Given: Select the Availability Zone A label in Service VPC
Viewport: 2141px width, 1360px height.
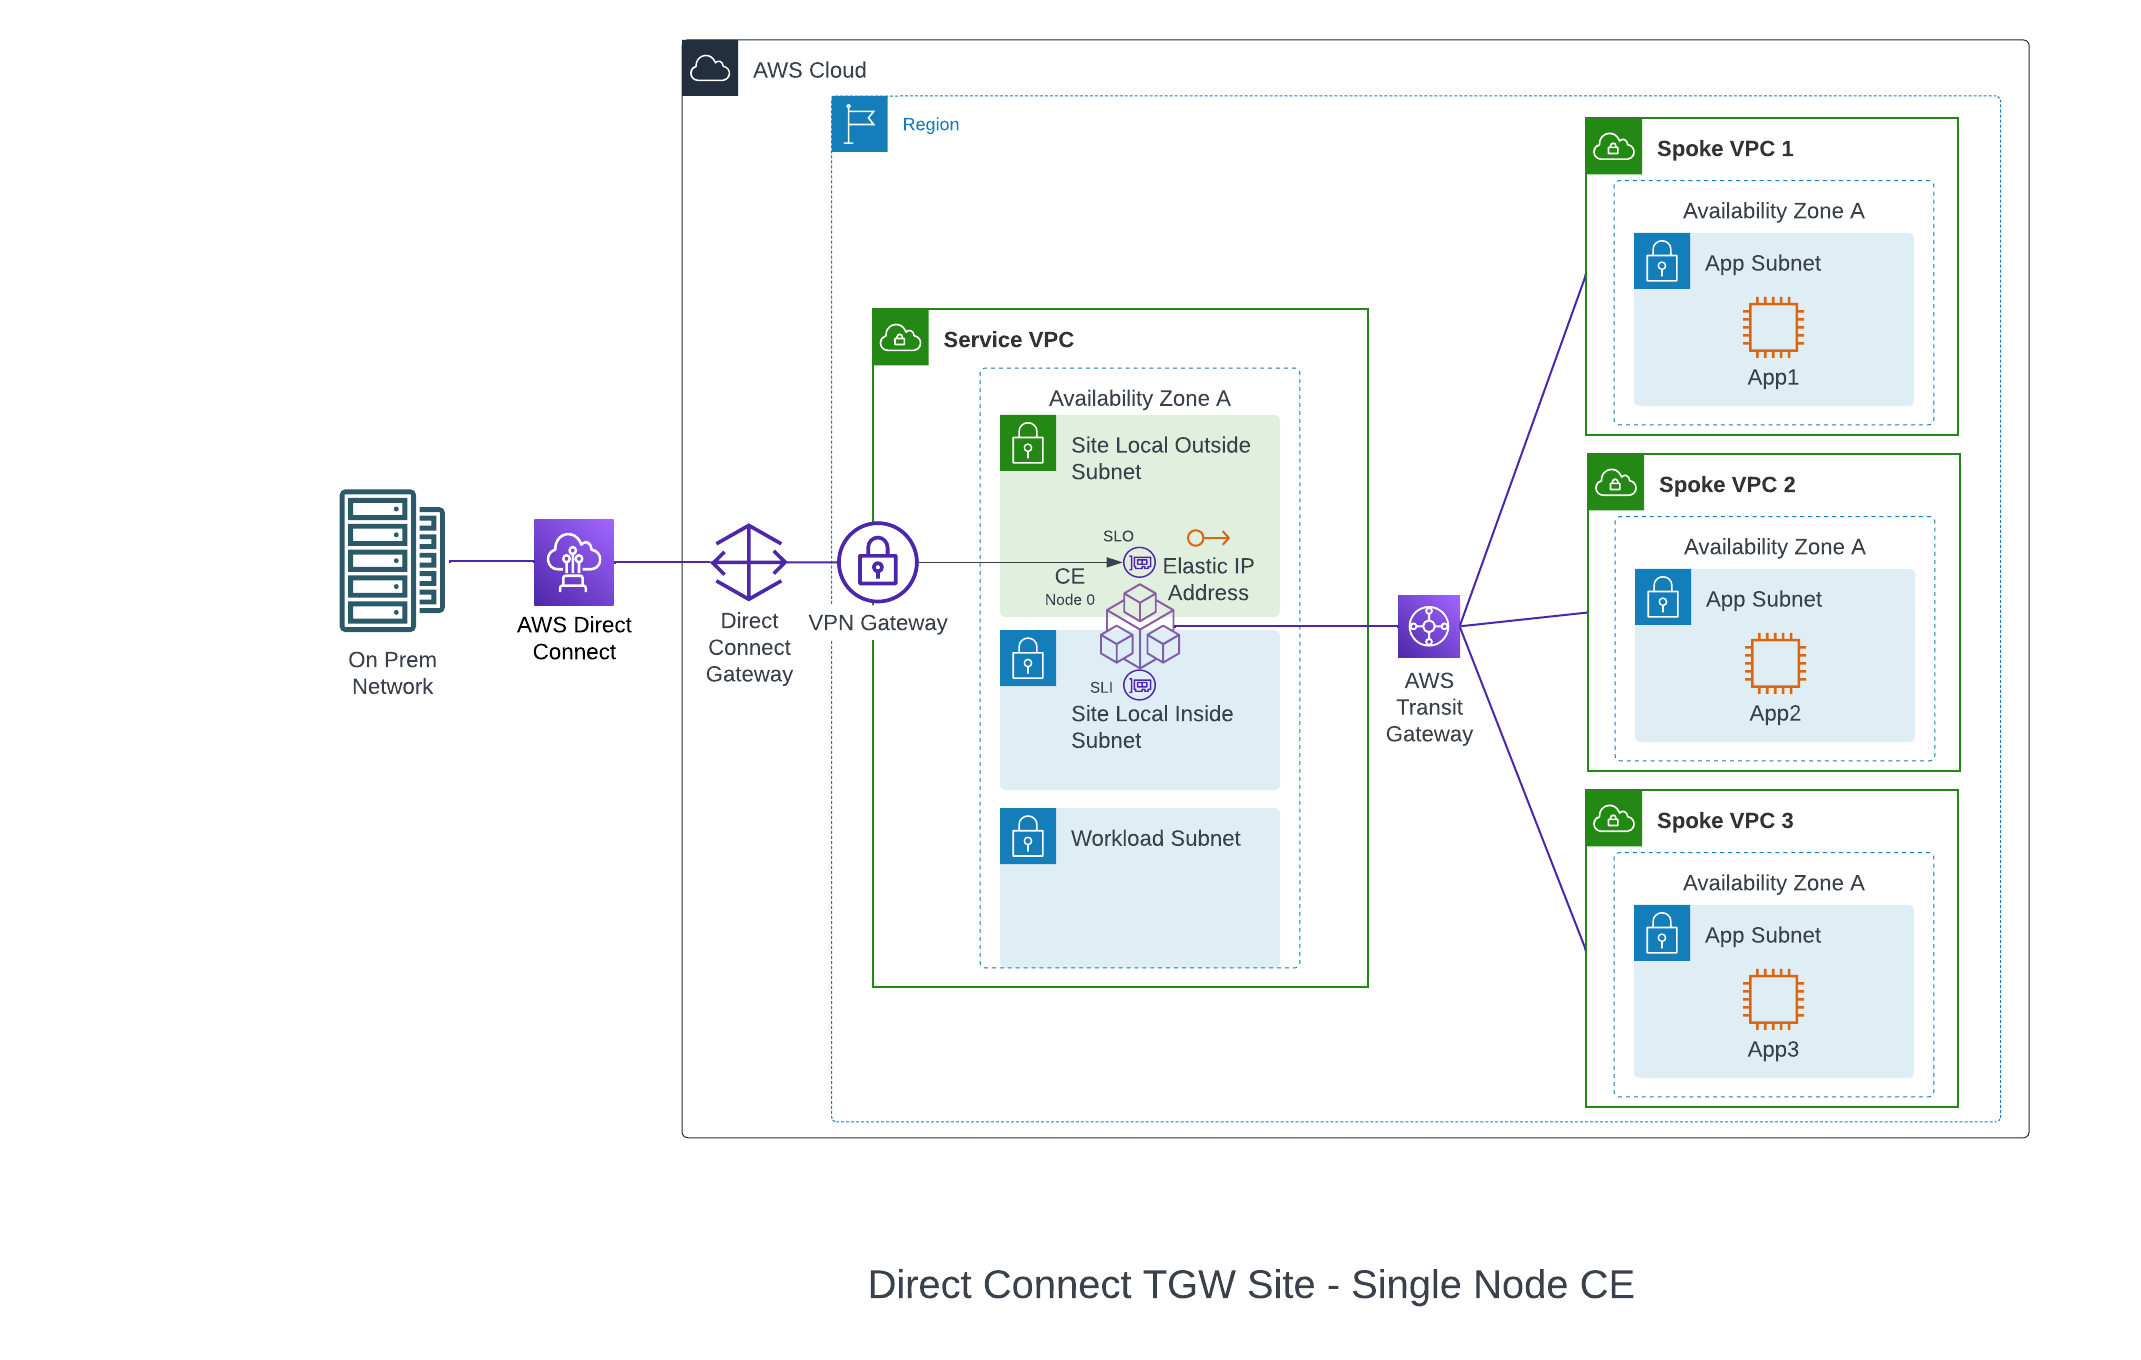Looking at the screenshot, I should (x=1139, y=397).
